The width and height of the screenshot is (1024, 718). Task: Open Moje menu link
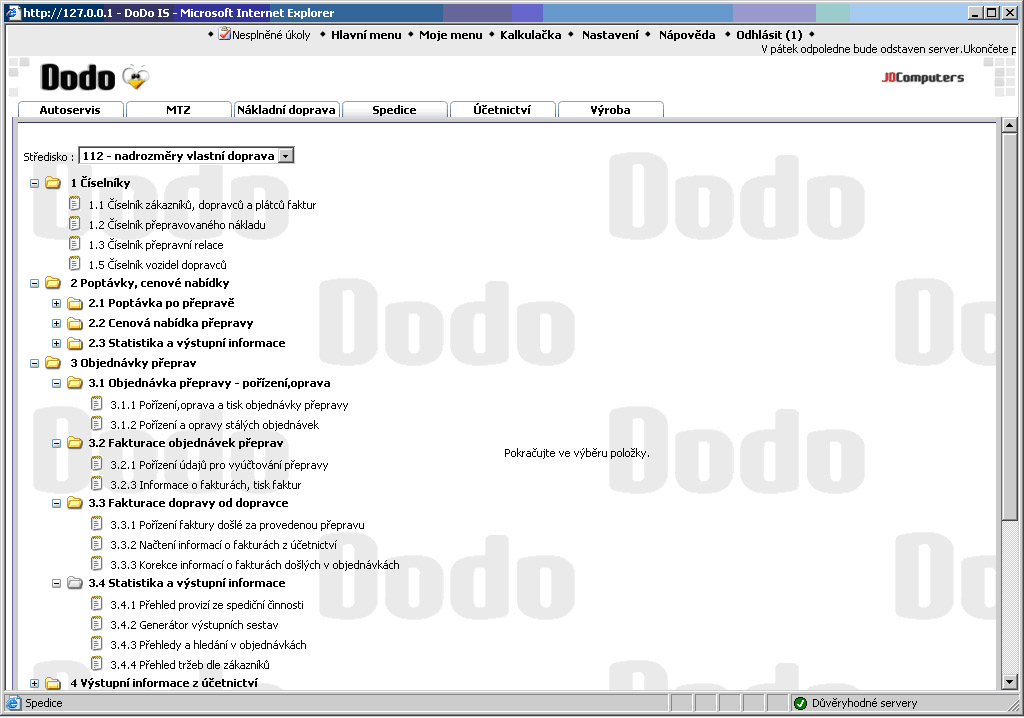451,35
